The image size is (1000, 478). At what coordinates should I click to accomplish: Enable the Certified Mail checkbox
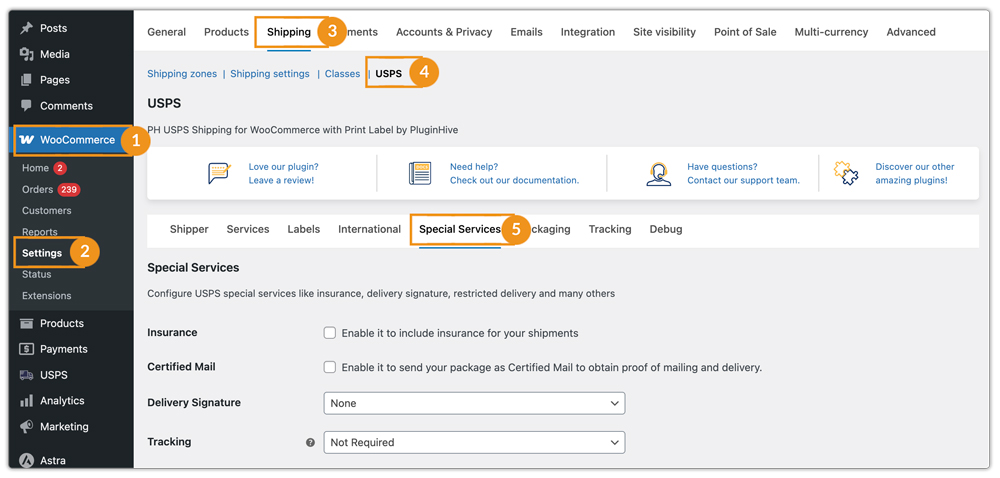pyautogui.click(x=330, y=367)
